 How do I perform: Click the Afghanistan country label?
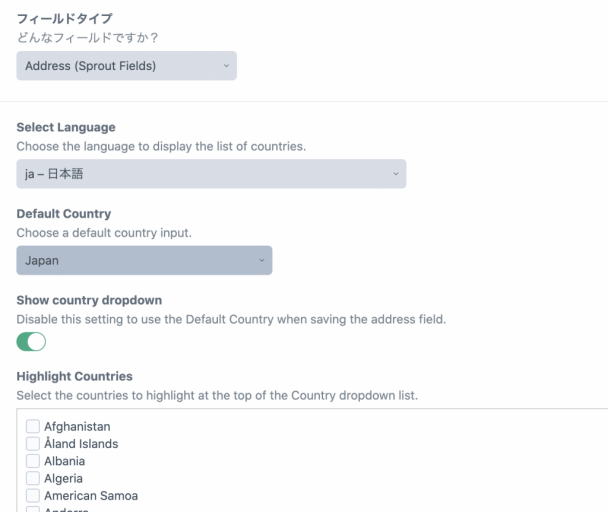[77, 427]
